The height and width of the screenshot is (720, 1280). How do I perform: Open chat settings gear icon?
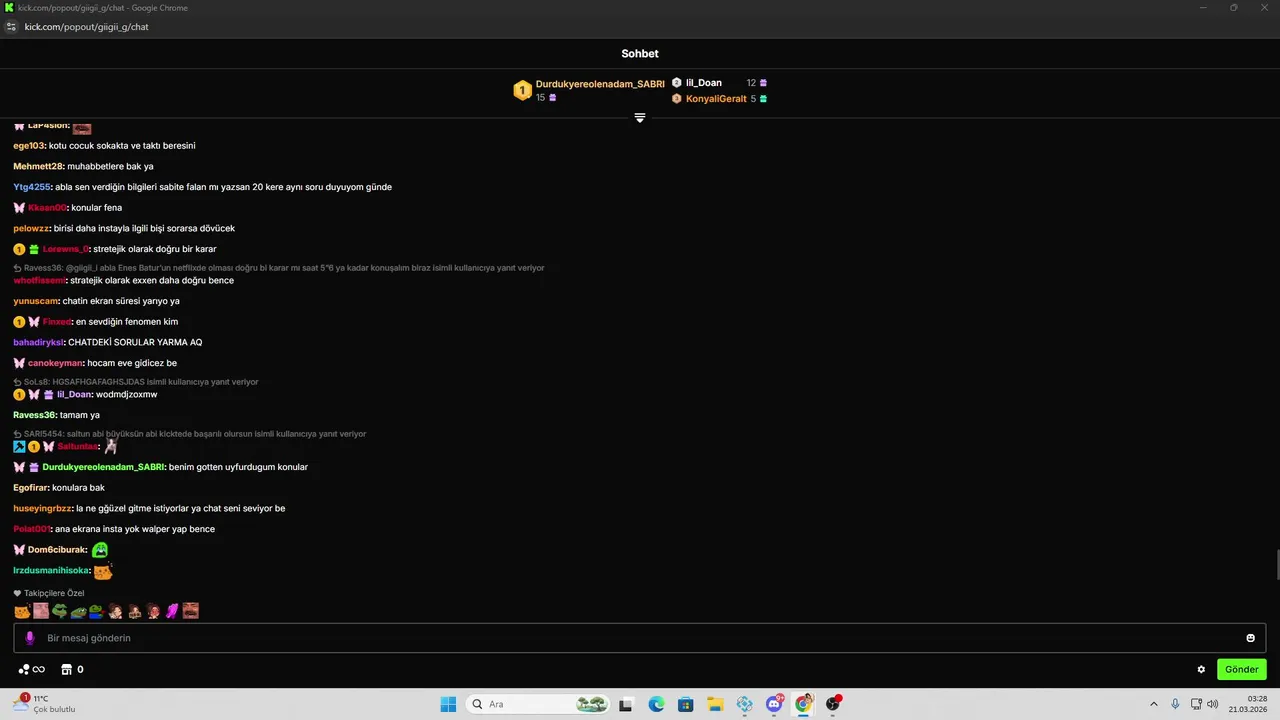coord(1201,669)
